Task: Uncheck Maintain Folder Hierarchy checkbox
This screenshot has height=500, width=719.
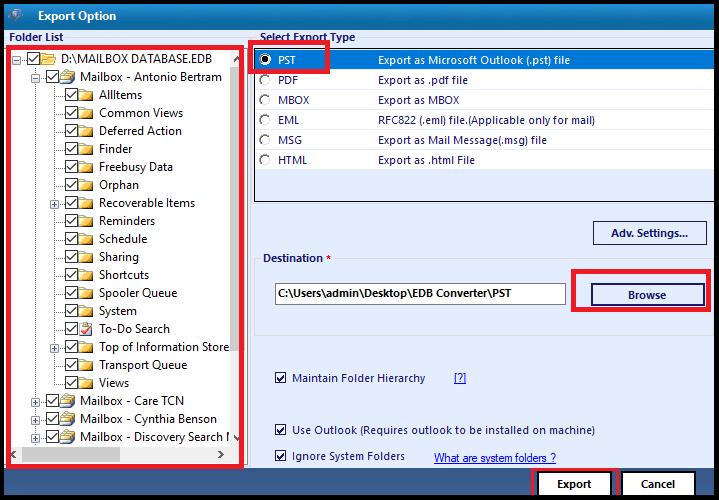Action: point(280,378)
